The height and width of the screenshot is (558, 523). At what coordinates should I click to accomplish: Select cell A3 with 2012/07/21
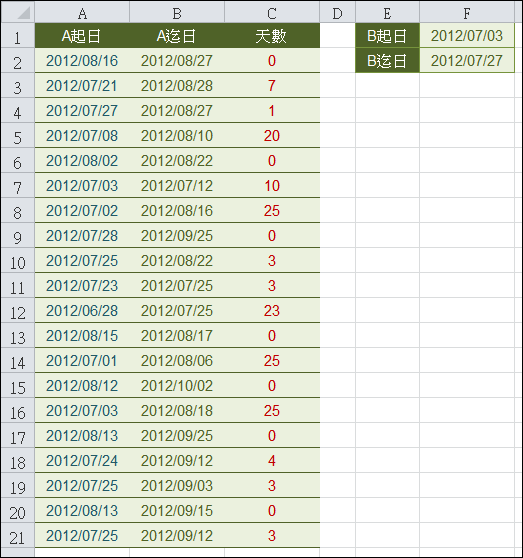(82, 85)
